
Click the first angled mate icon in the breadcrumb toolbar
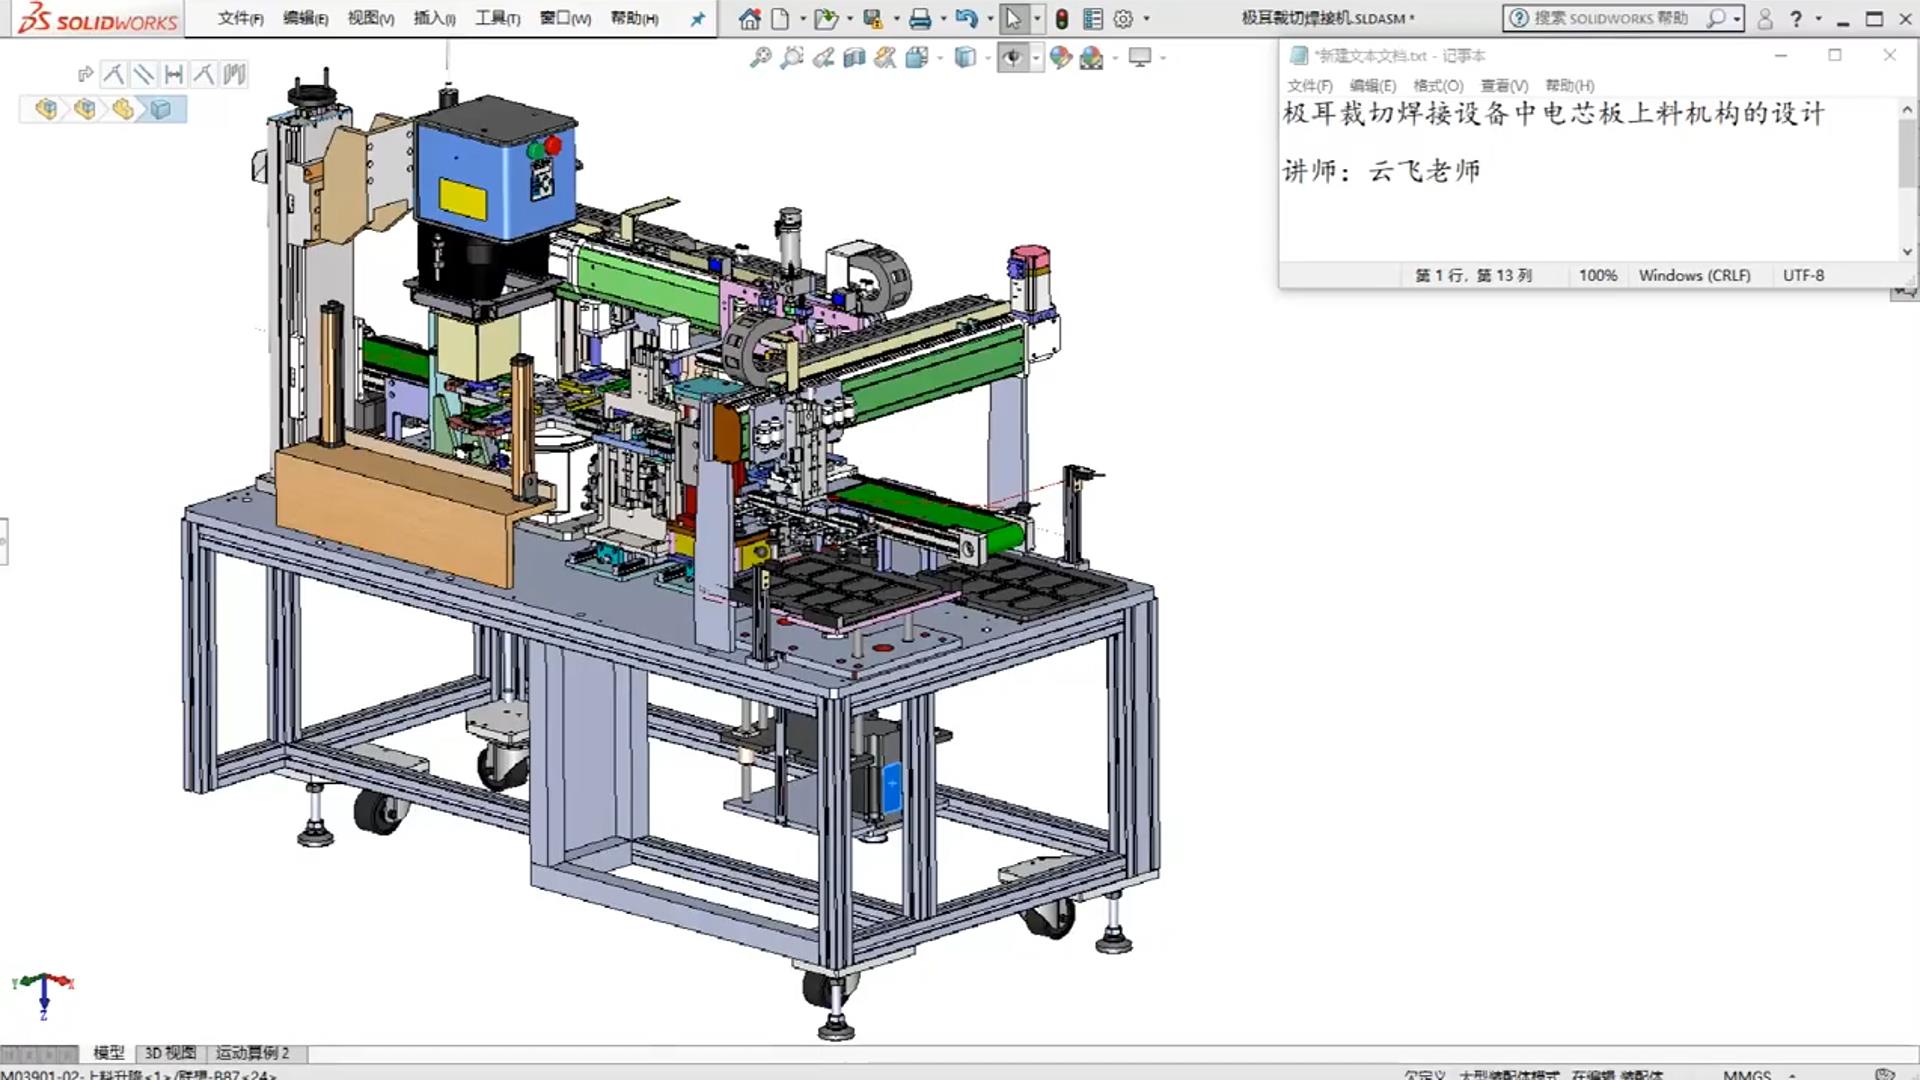pyautogui.click(x=114, y=73)
